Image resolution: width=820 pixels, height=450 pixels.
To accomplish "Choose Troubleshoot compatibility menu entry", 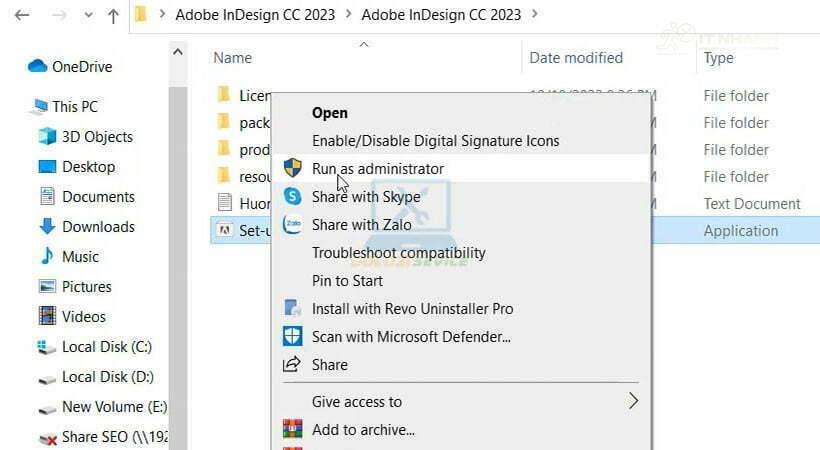I will [398, 253].
